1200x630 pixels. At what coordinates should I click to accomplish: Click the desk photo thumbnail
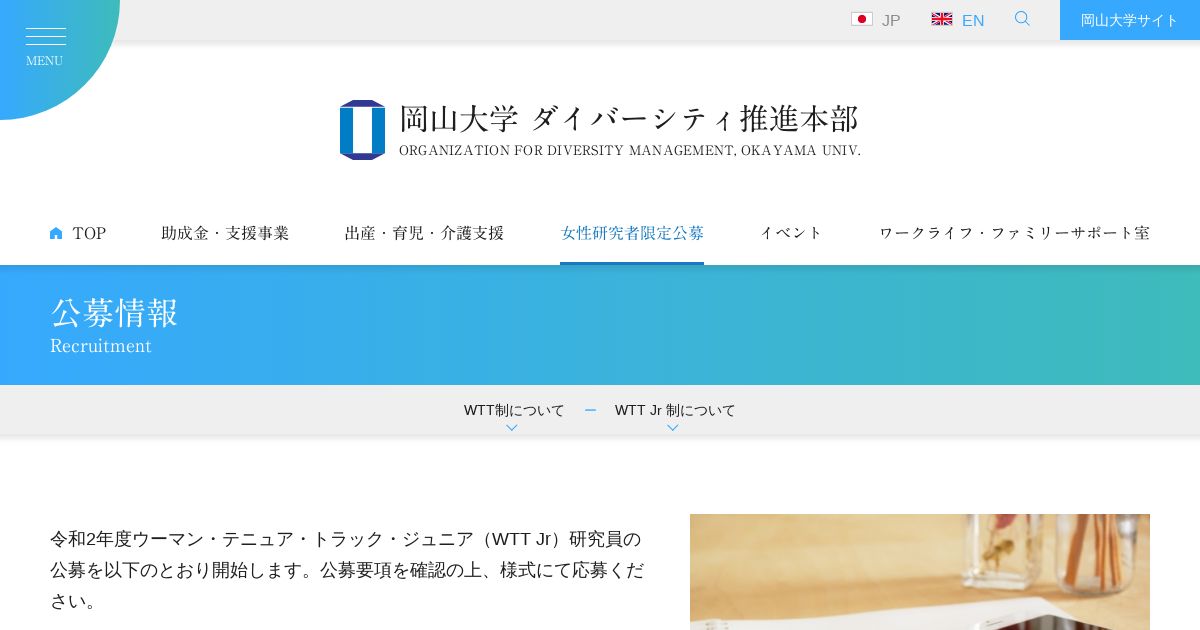point(920,572)
